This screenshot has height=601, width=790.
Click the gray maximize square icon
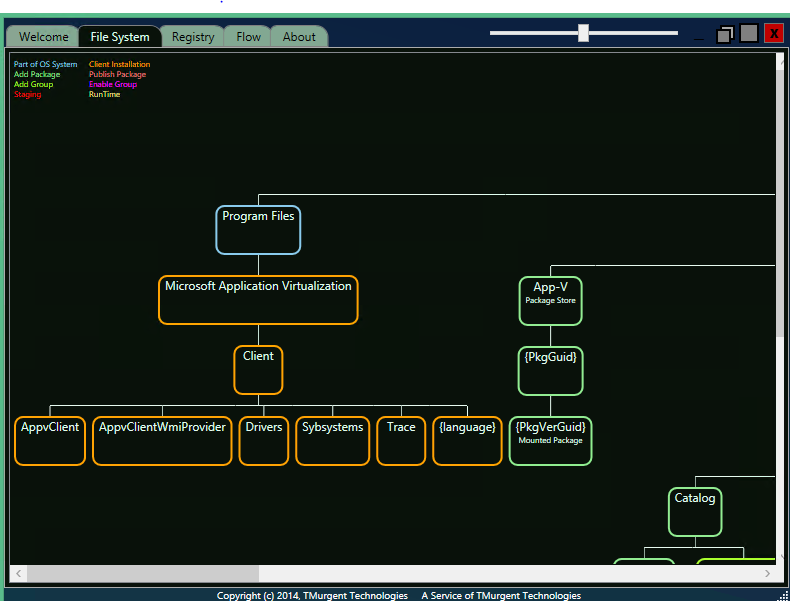pyautogui.click(x=749, y=33)
